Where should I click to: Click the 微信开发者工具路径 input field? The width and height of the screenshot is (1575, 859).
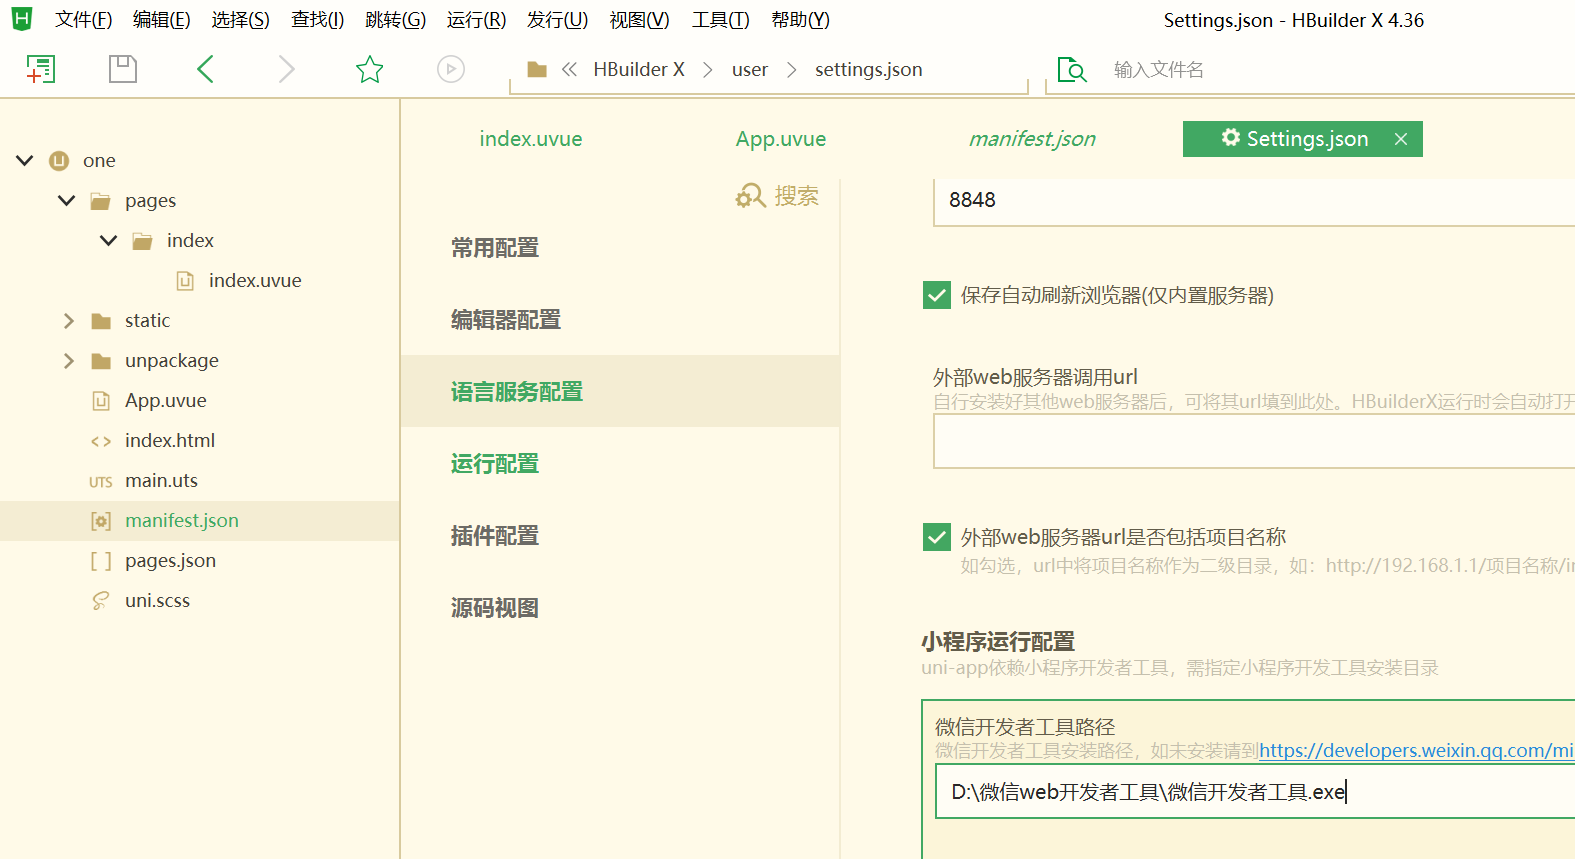1255,791
